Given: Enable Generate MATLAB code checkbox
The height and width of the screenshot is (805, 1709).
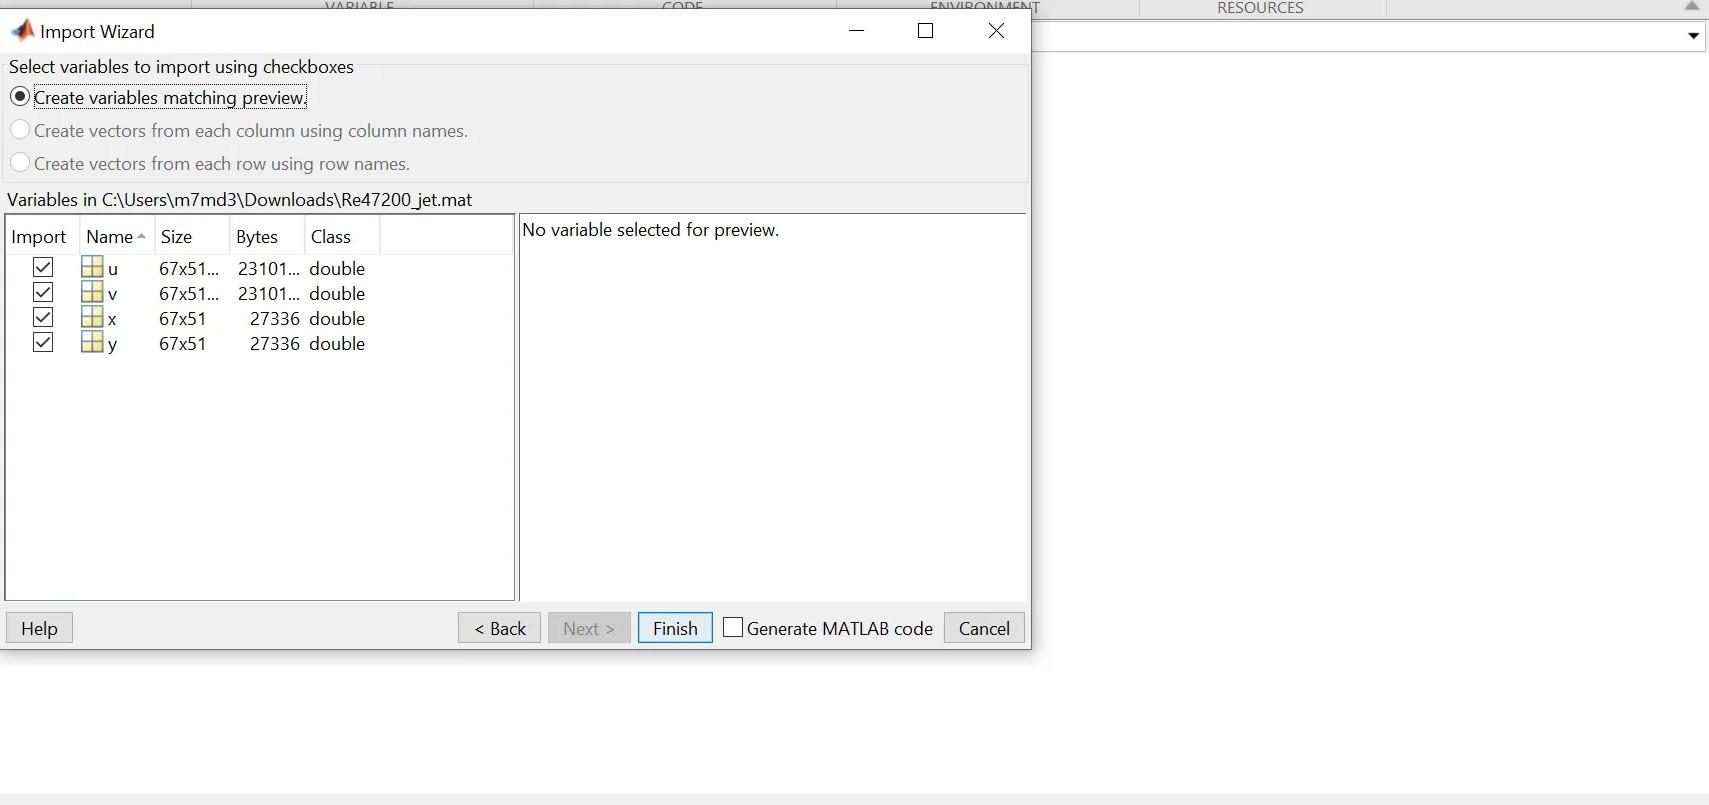Looking at the screenshot, I should tap(733, 627).
